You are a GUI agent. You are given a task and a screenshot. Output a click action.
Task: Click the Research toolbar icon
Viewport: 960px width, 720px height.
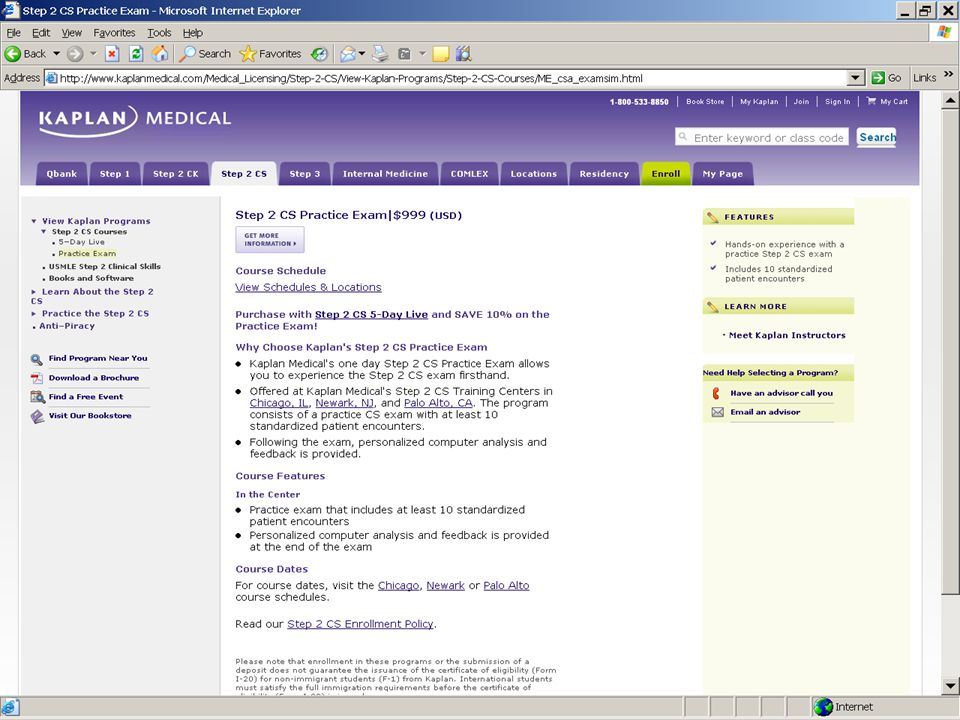pos(463,54)
